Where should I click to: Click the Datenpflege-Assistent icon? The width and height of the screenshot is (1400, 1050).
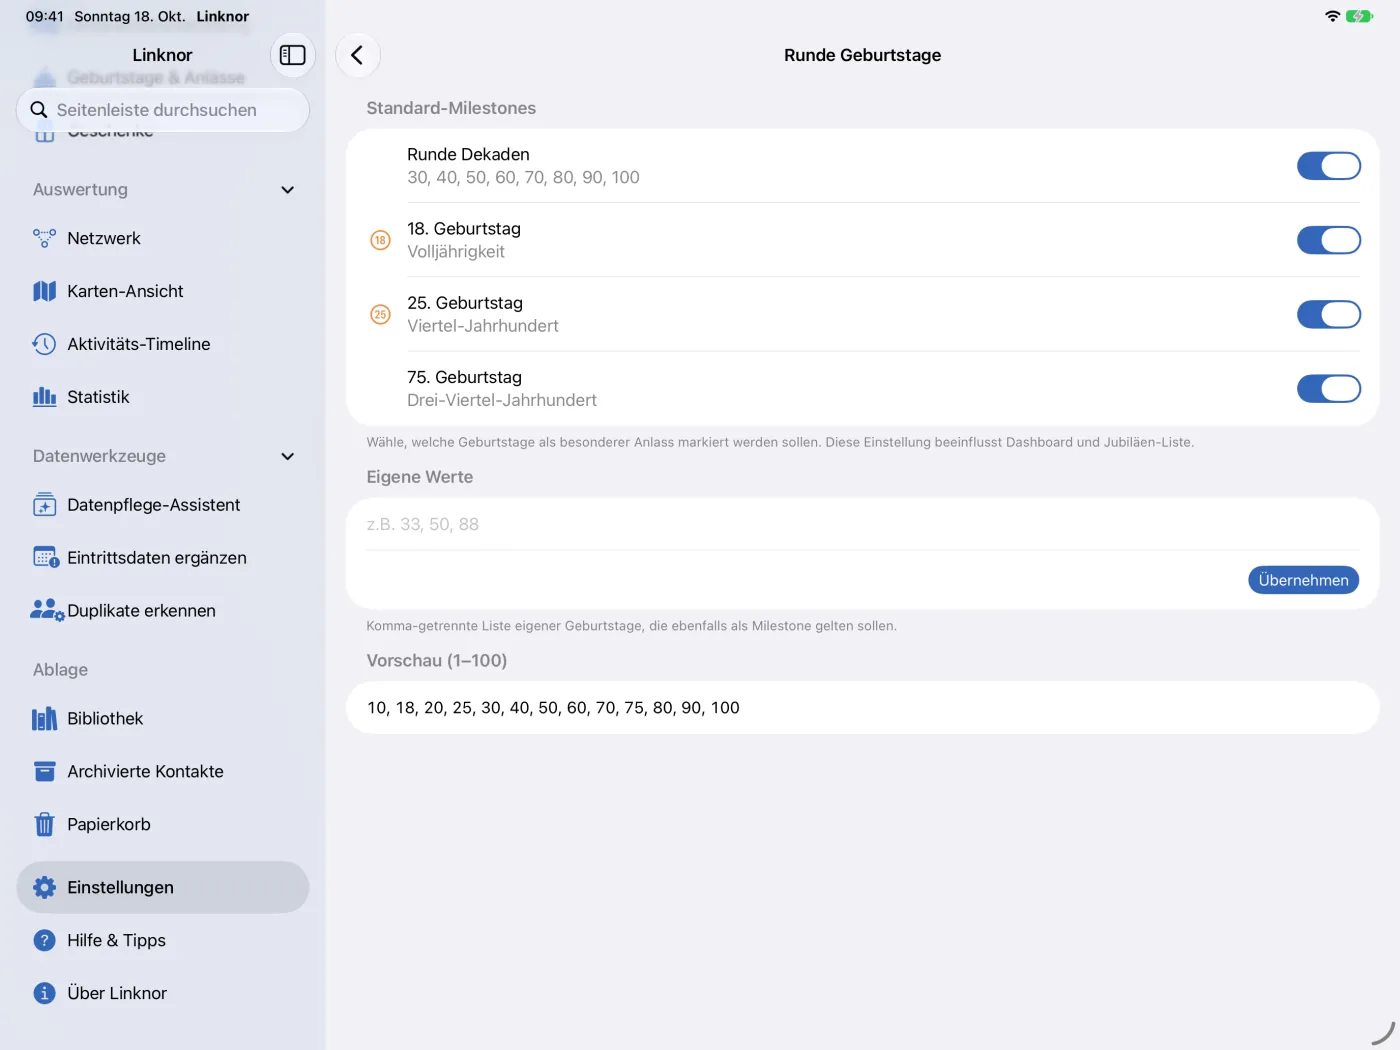(x=44, y=505)
